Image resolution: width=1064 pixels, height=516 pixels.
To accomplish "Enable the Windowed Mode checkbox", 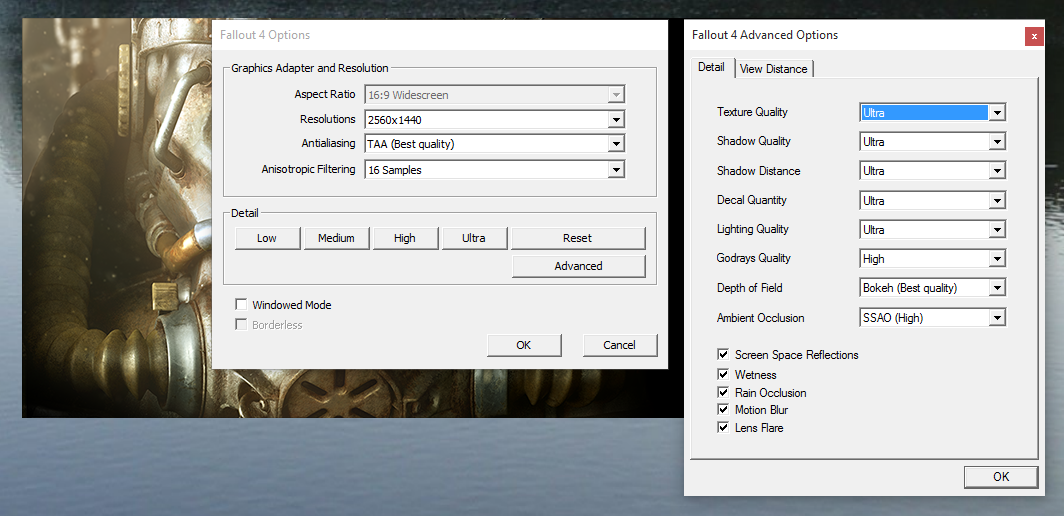I will [241, 305].
